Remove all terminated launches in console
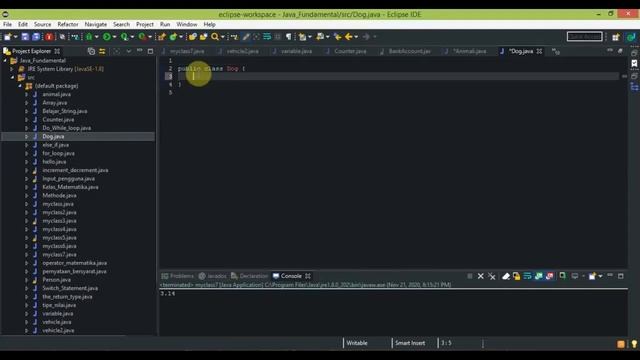The height and width of the screenshot is (360, 640). [492, 276]
